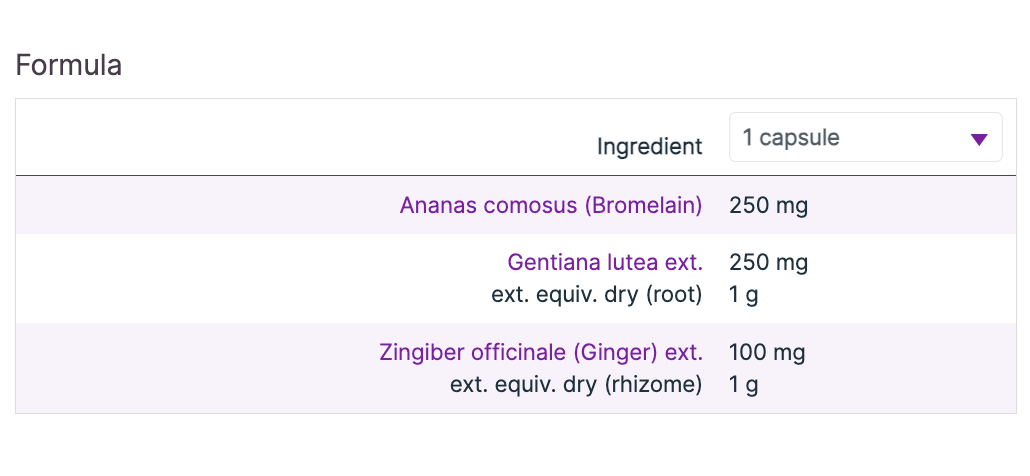1030x476 pixels.
Task: Click the 250 mg value for Gentiana lutea
Action: click(768, 263)
